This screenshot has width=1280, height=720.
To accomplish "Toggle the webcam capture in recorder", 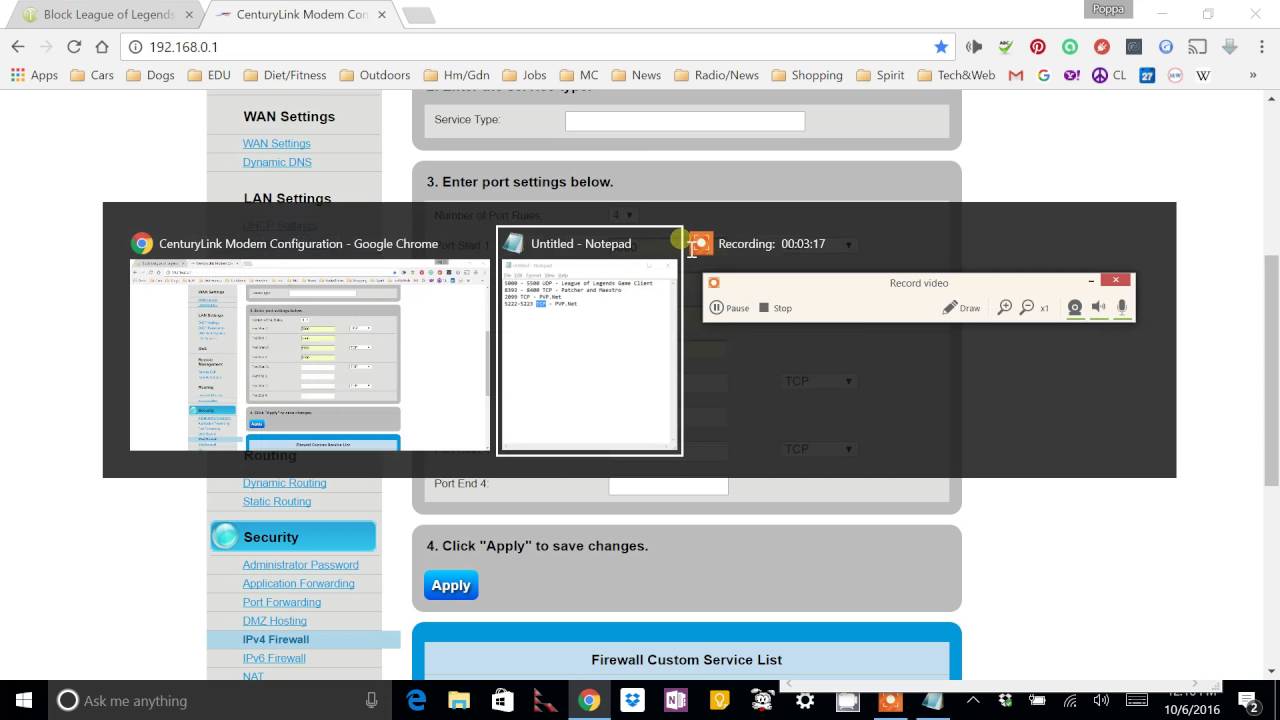I will tap(1075, 308).
